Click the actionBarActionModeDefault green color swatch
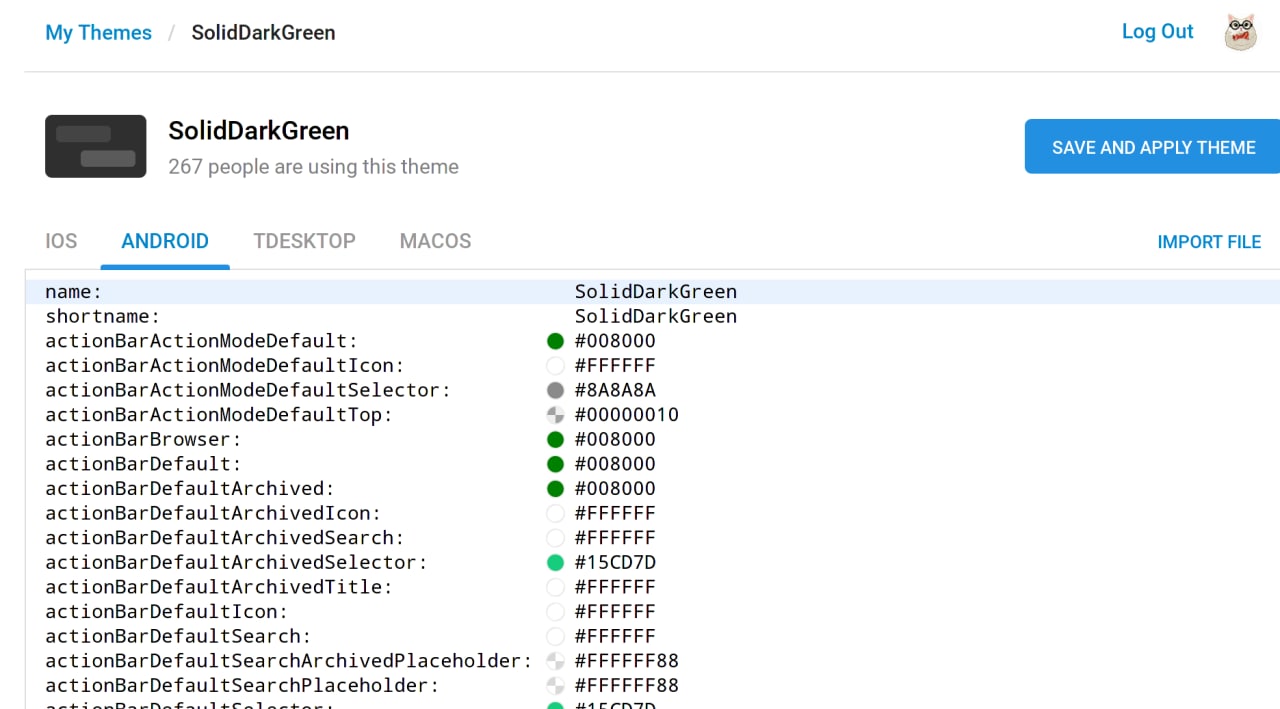 pyautogui.click(x=555, y=341)
